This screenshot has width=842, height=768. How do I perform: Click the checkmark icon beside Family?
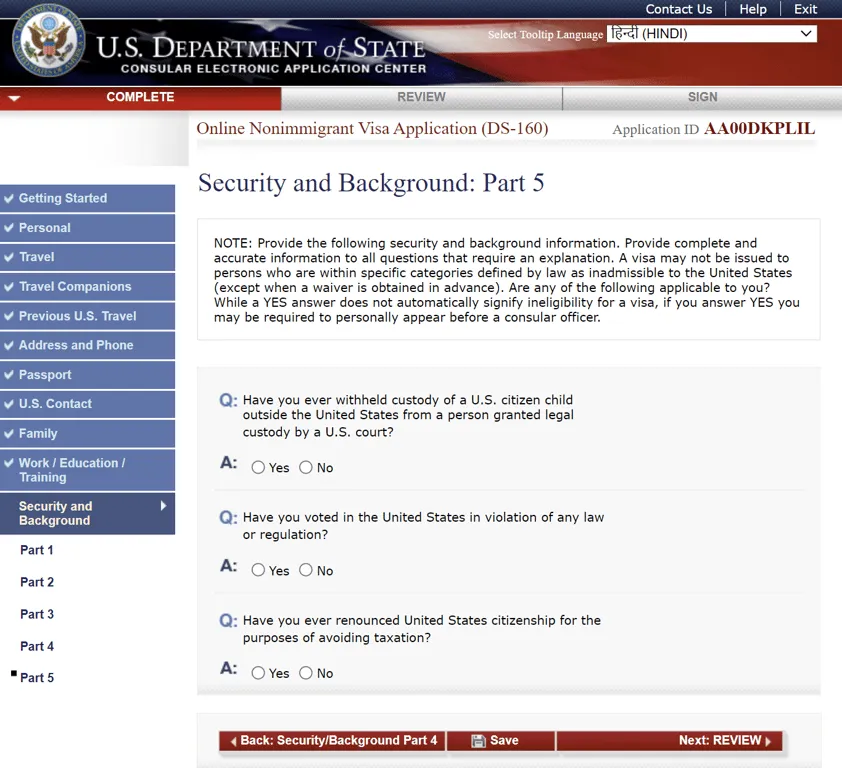click(x=9, y=434)
